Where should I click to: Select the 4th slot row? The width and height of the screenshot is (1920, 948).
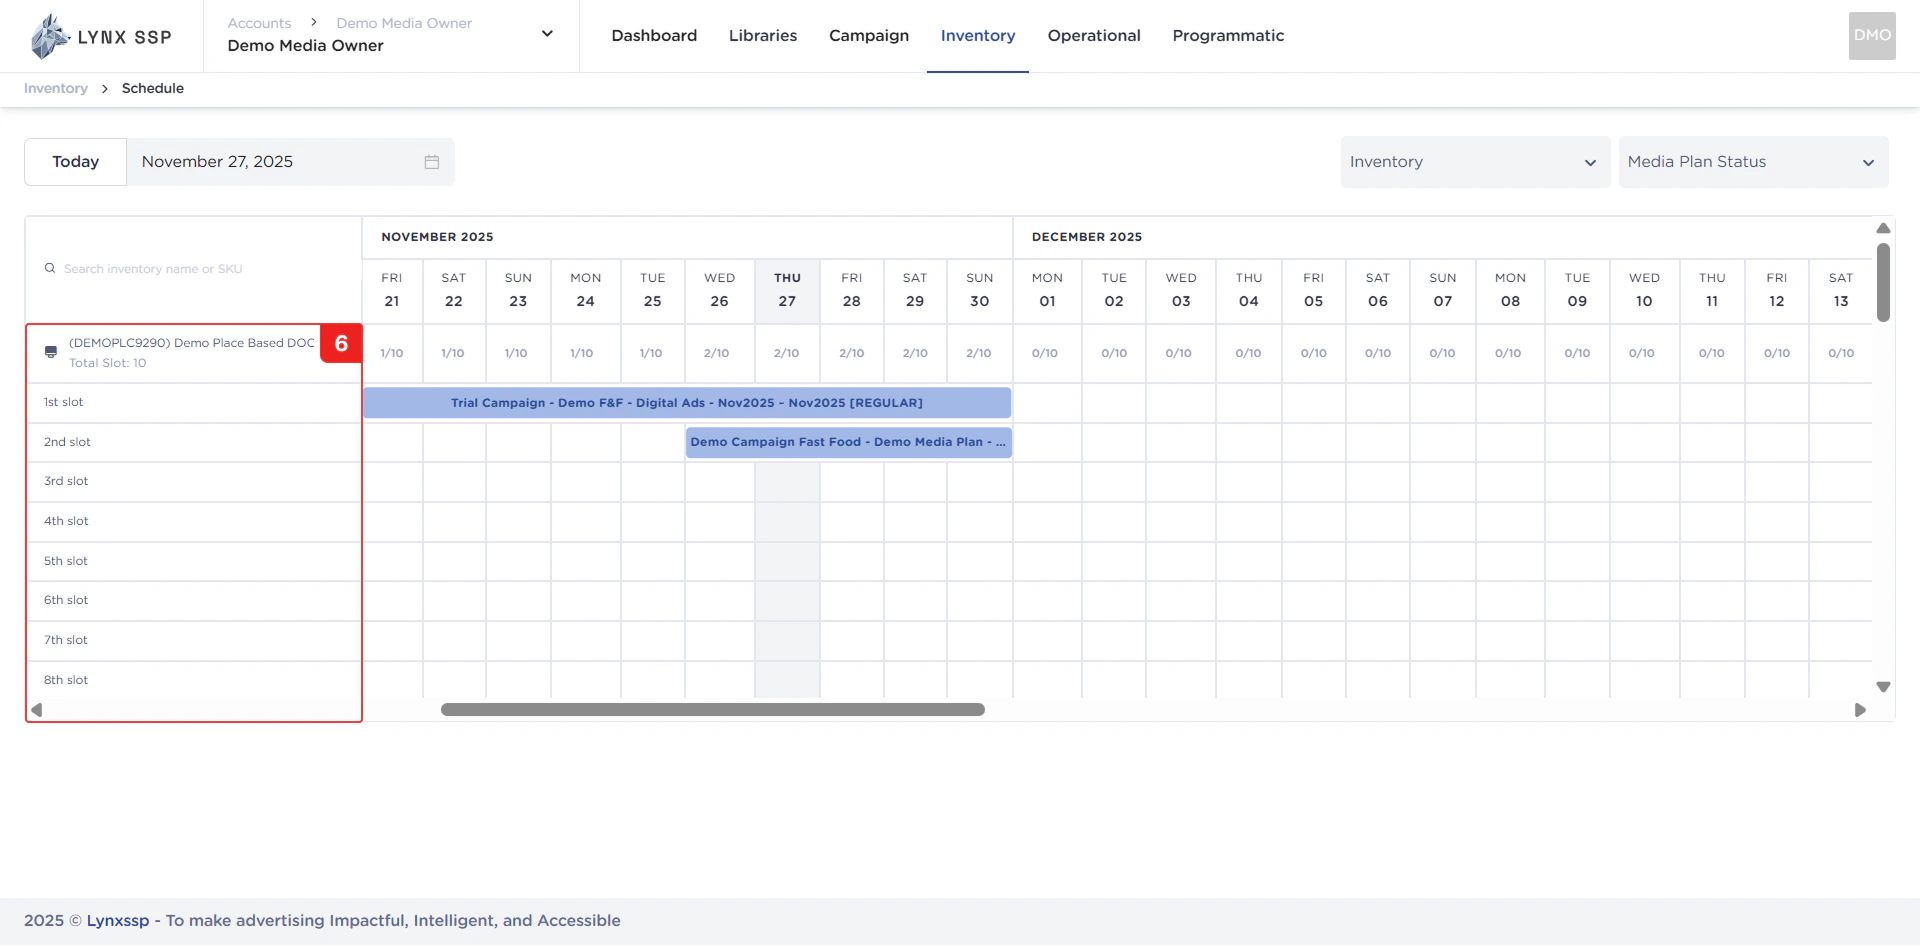point(193,522)
